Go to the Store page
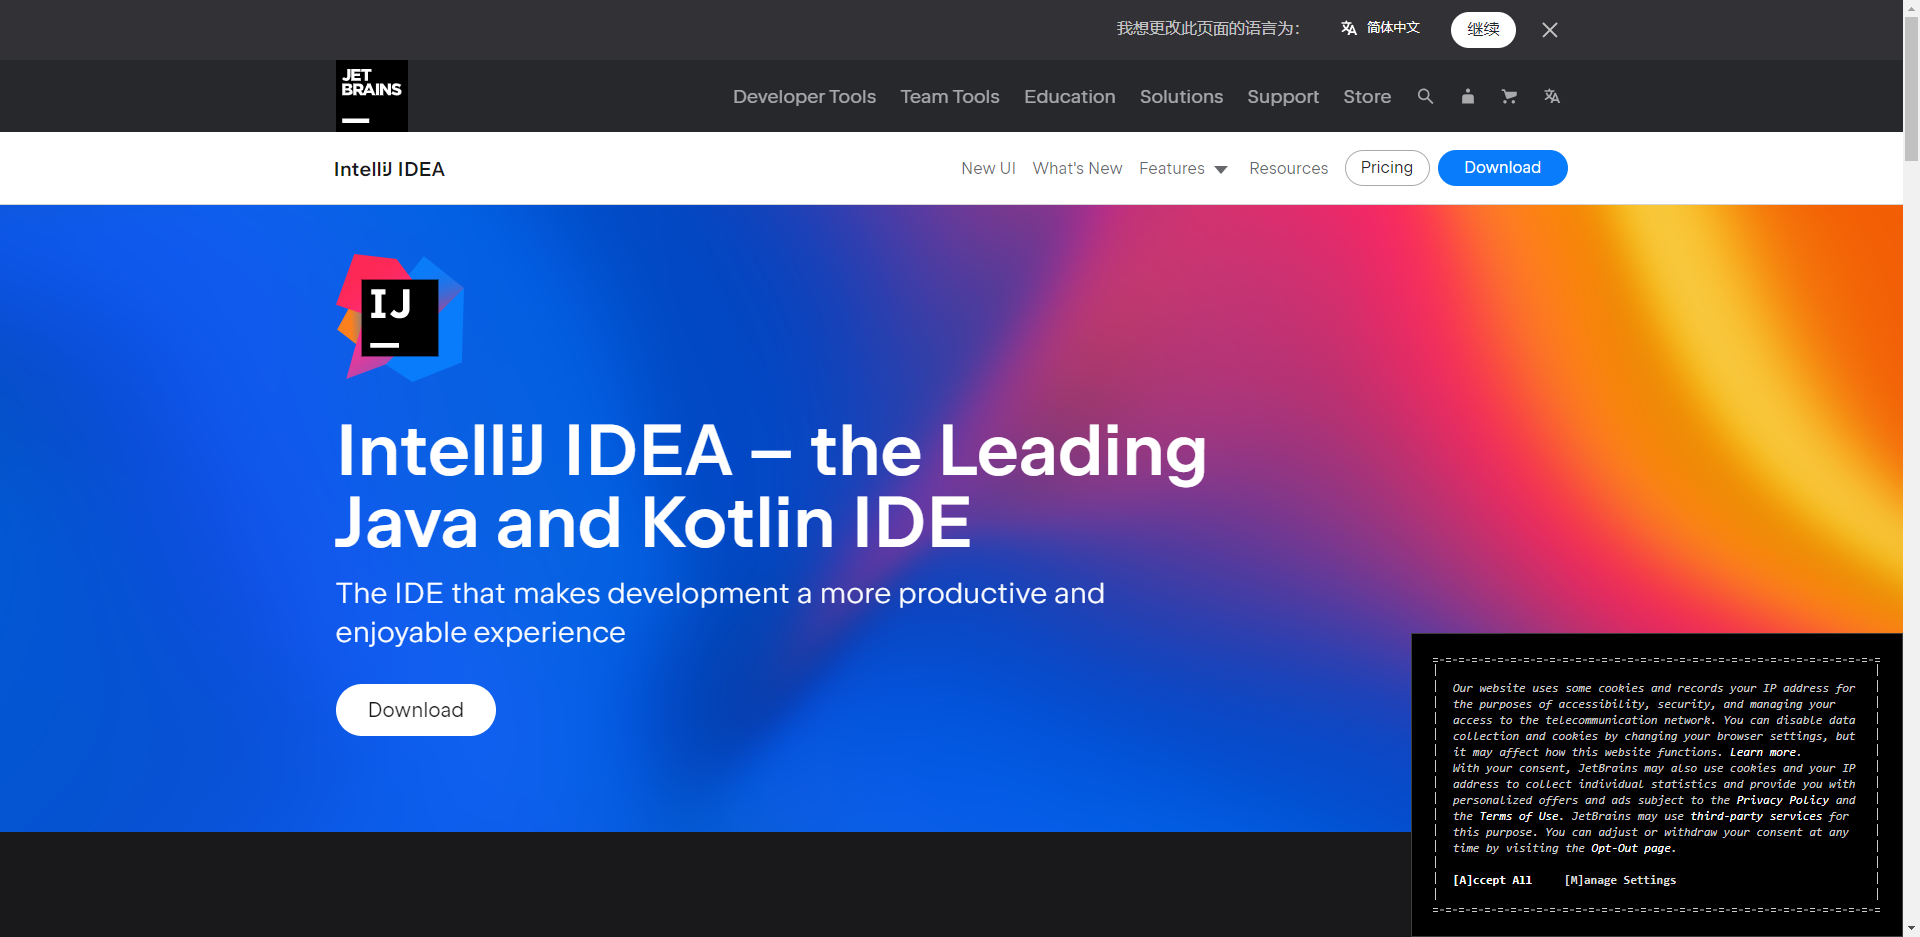Screen dimensions: 1920x937 tap(1366, 96)
